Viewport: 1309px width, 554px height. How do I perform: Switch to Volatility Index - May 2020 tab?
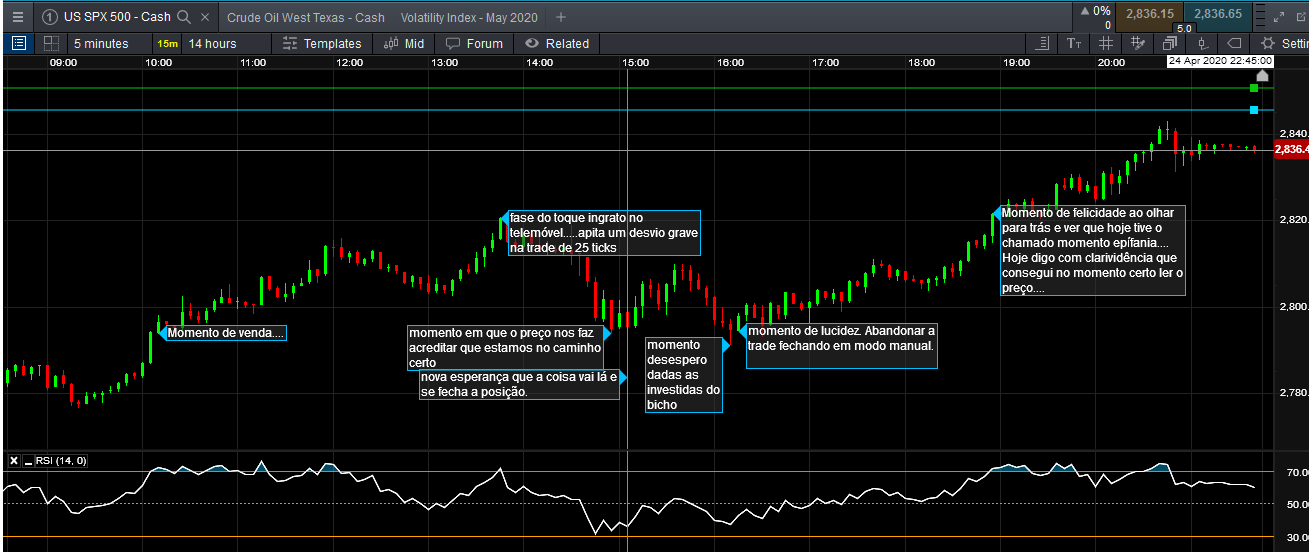point(469,17)
